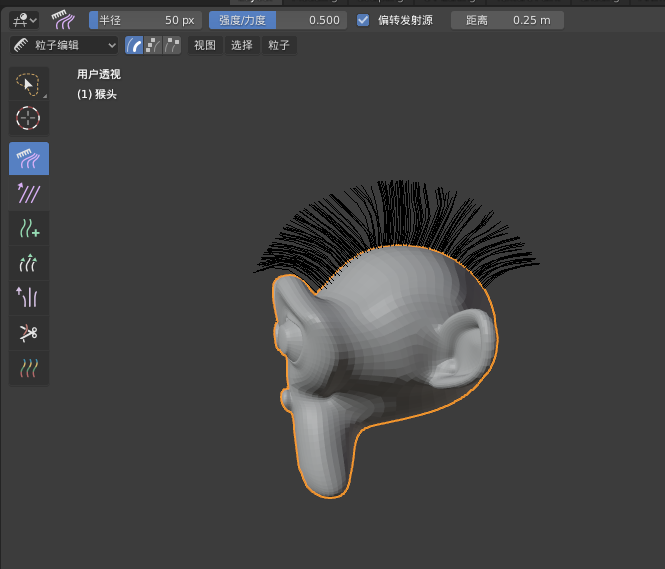Screen dimensions: 665x569
Task: Select the Weight hair tool
Action: (x=29, y=368)
